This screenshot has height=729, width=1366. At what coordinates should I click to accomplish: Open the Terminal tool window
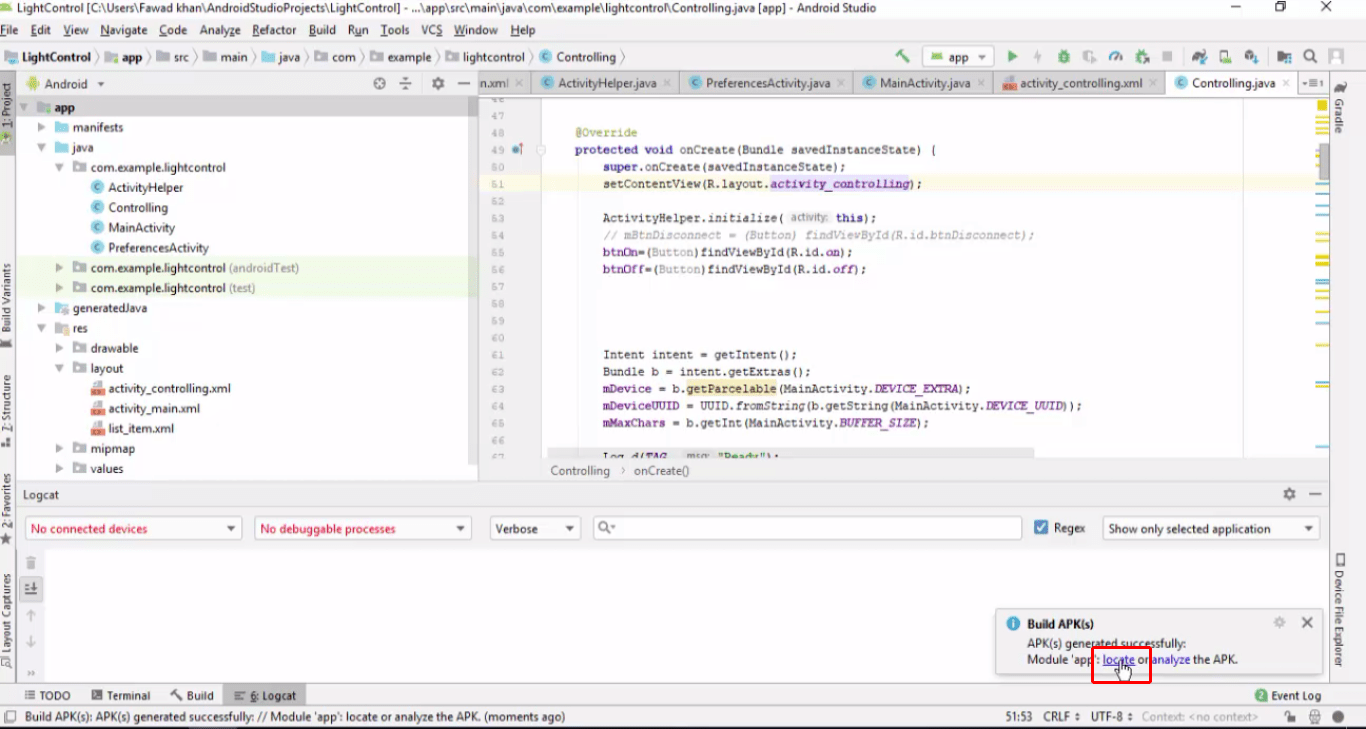tap(121, 695)
